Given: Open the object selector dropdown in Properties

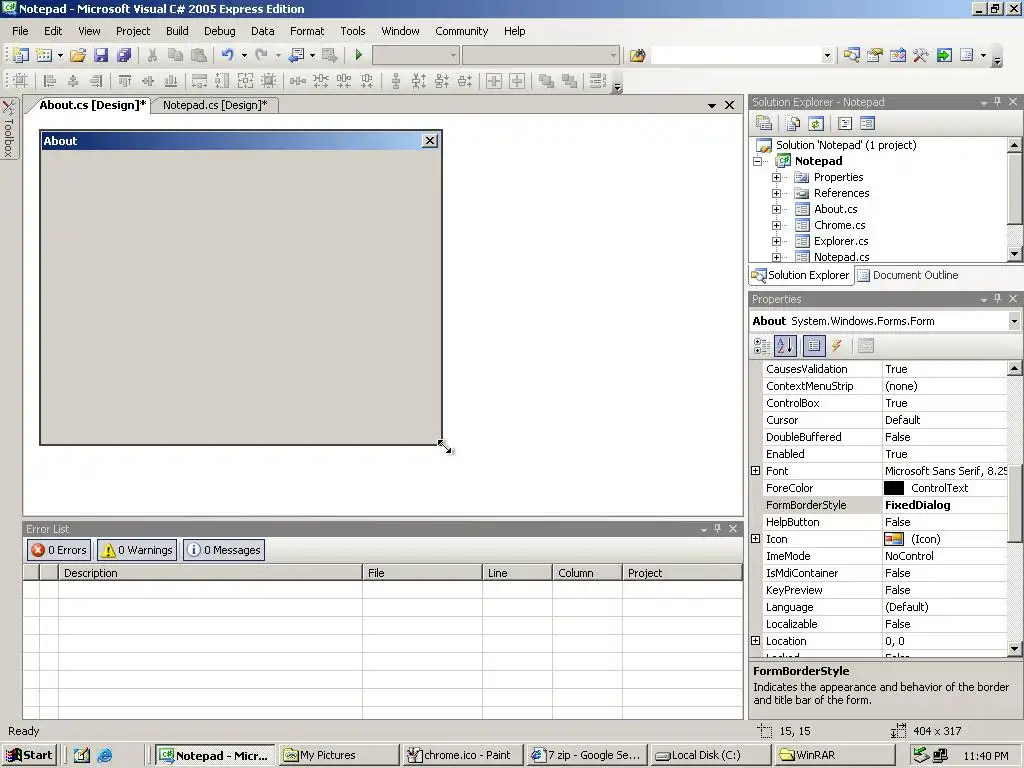Looking at the screenshot, I should click(x=1014, y=321).
